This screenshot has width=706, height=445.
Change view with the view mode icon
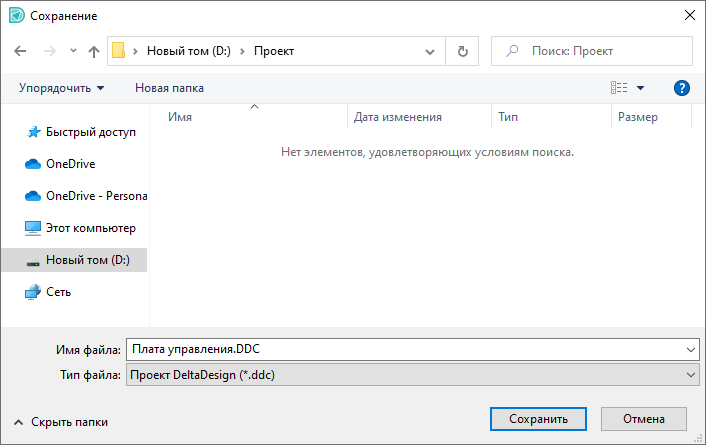coord(620,88)
